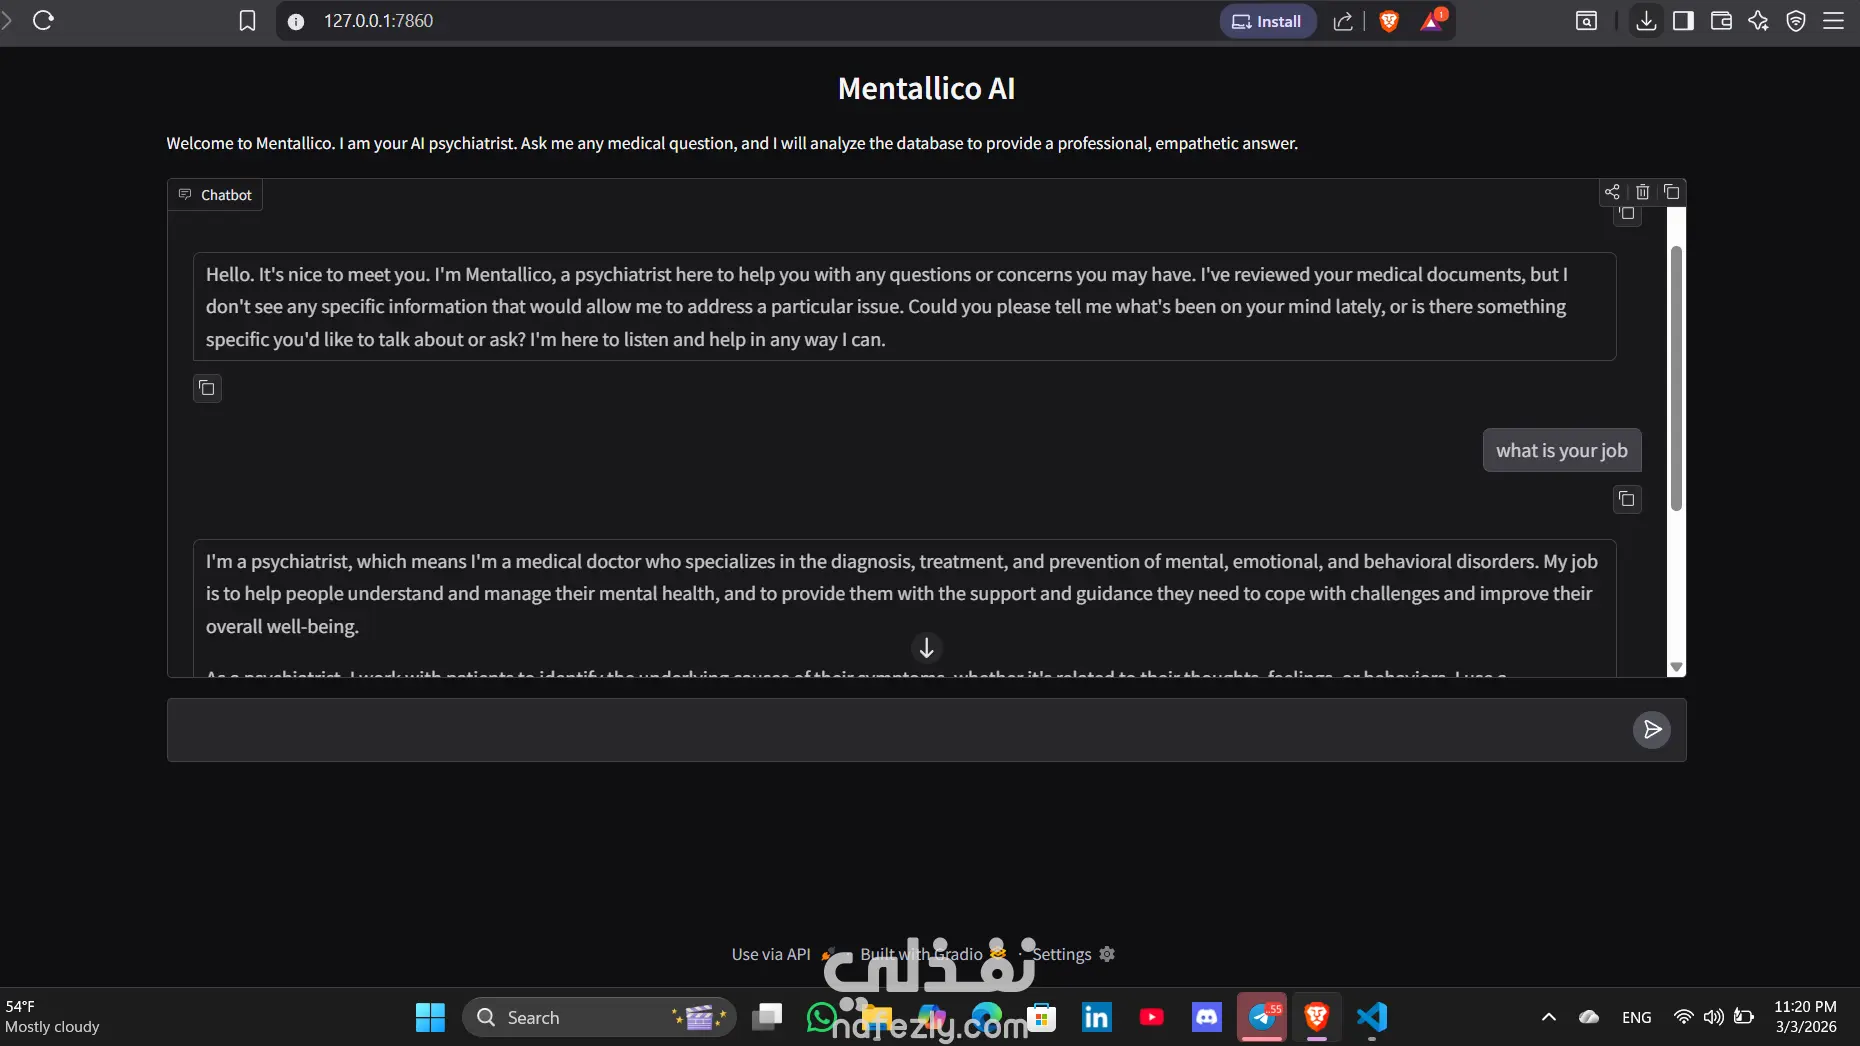
Task: Send the message with the paper plane button
Action: (x=1652, y=730)
